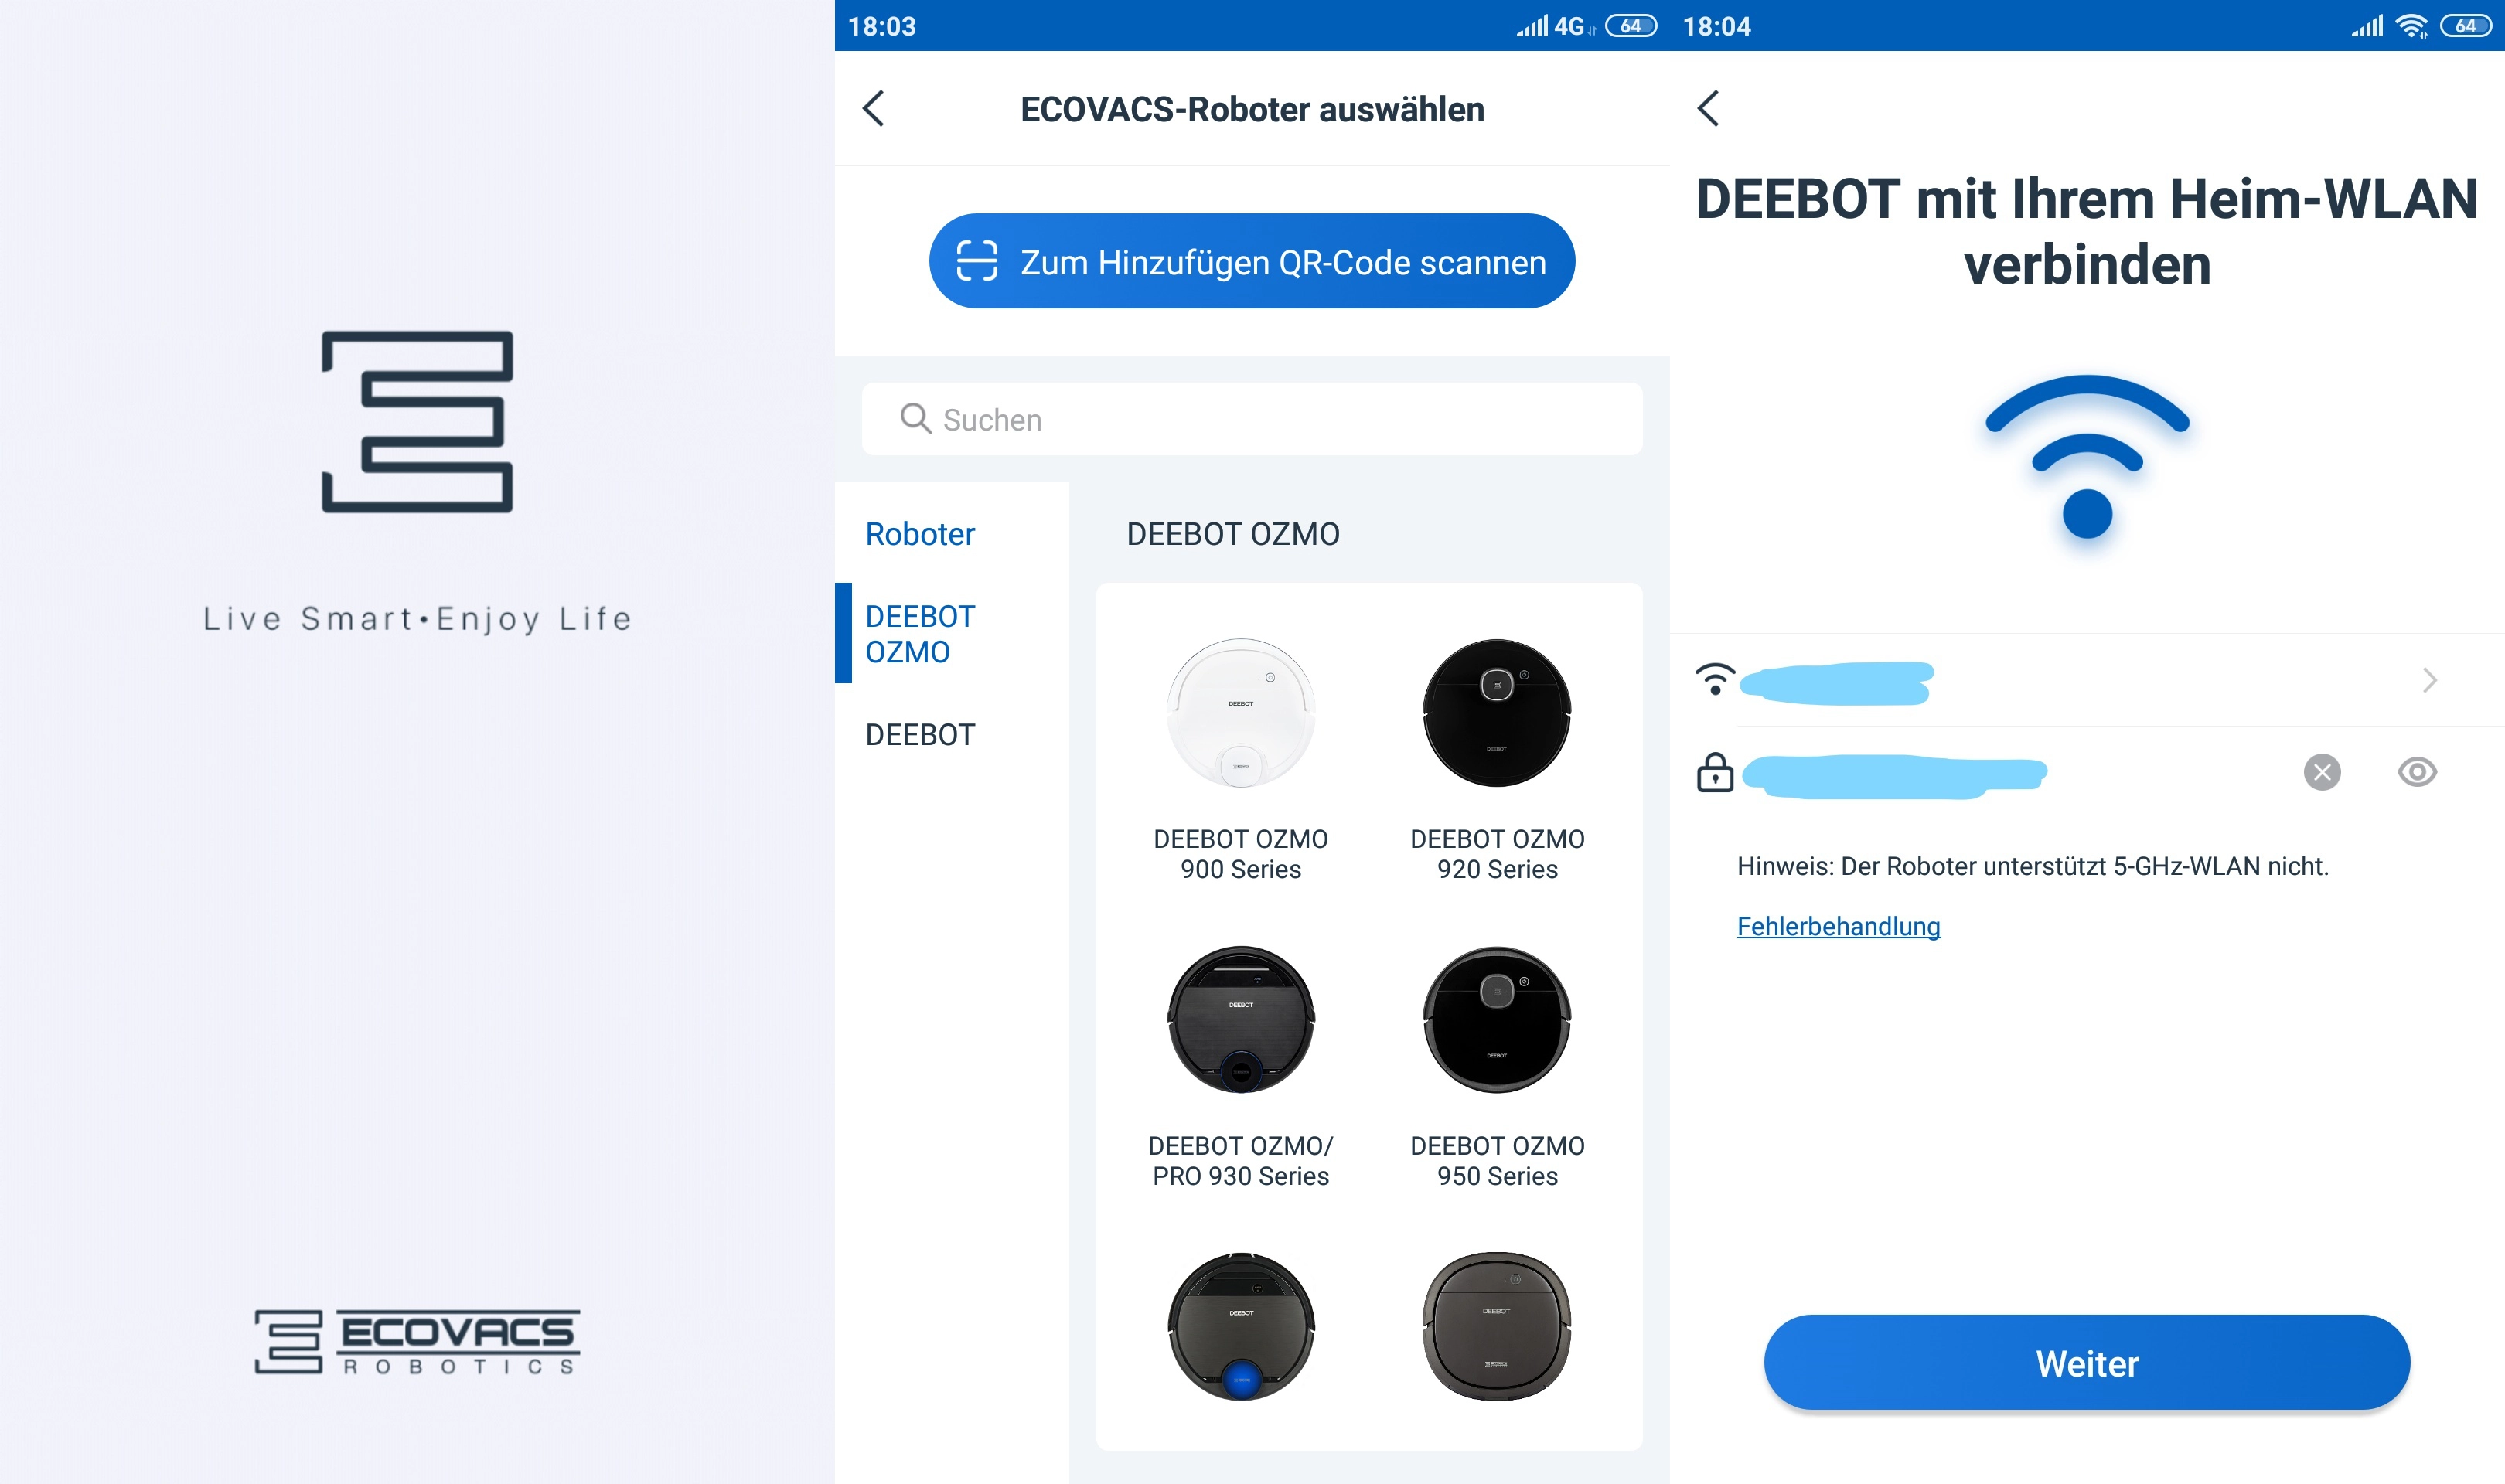Image resolution: width=2505 pixels, height=1484 pixels.
Task: Focus the Suchen search field
Action: click(1252, 419)
